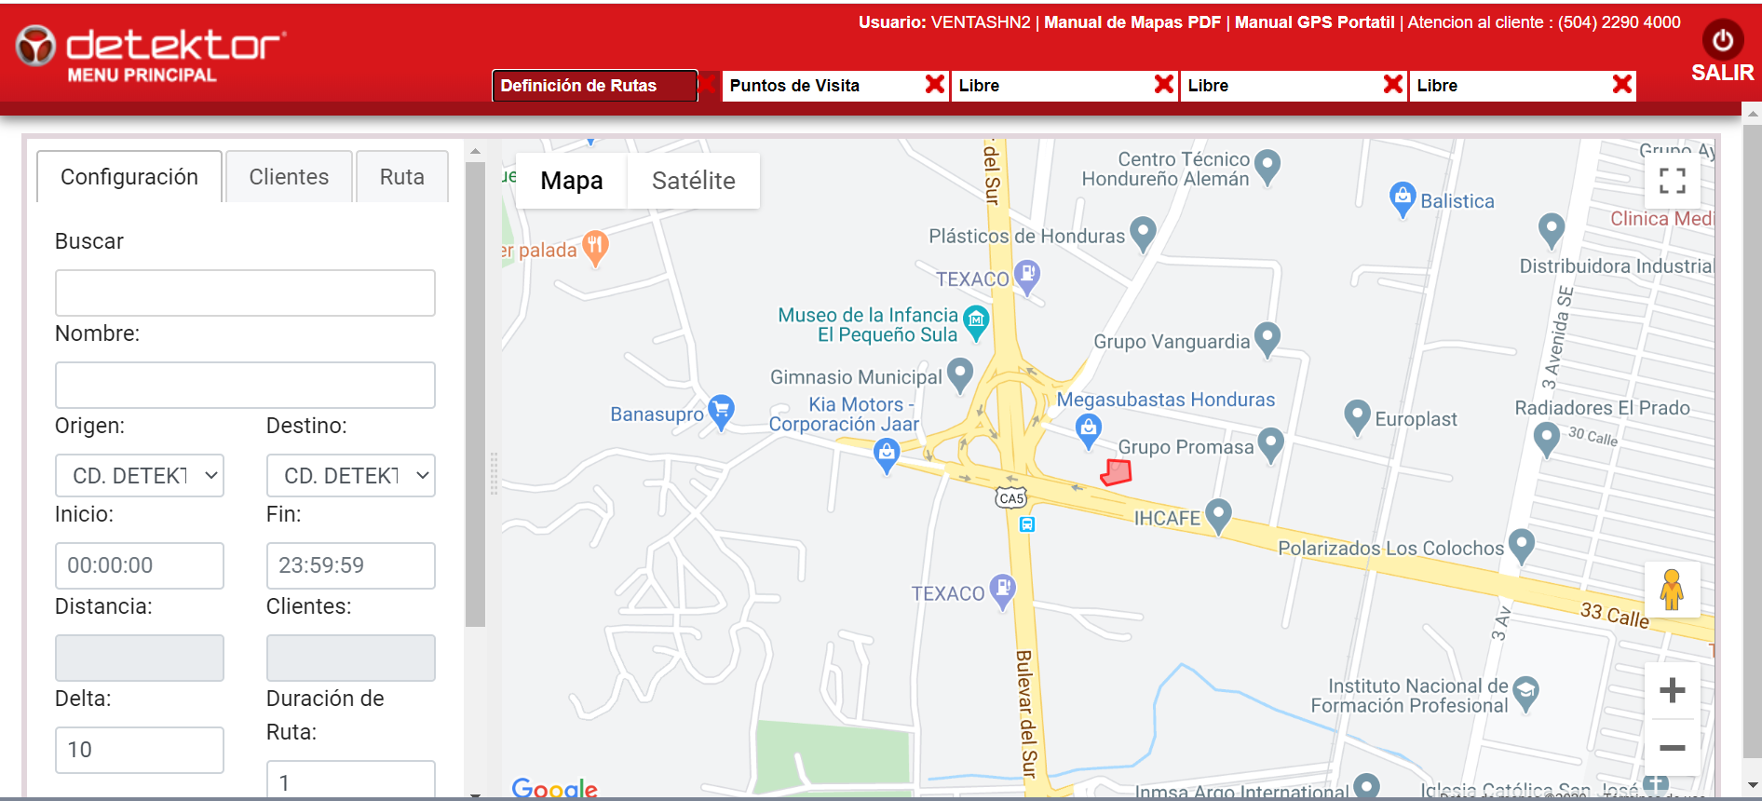This screenshot has width=1762, height=802.
Task: Click the red geofence polygon marker
Action: (1116, 472)
